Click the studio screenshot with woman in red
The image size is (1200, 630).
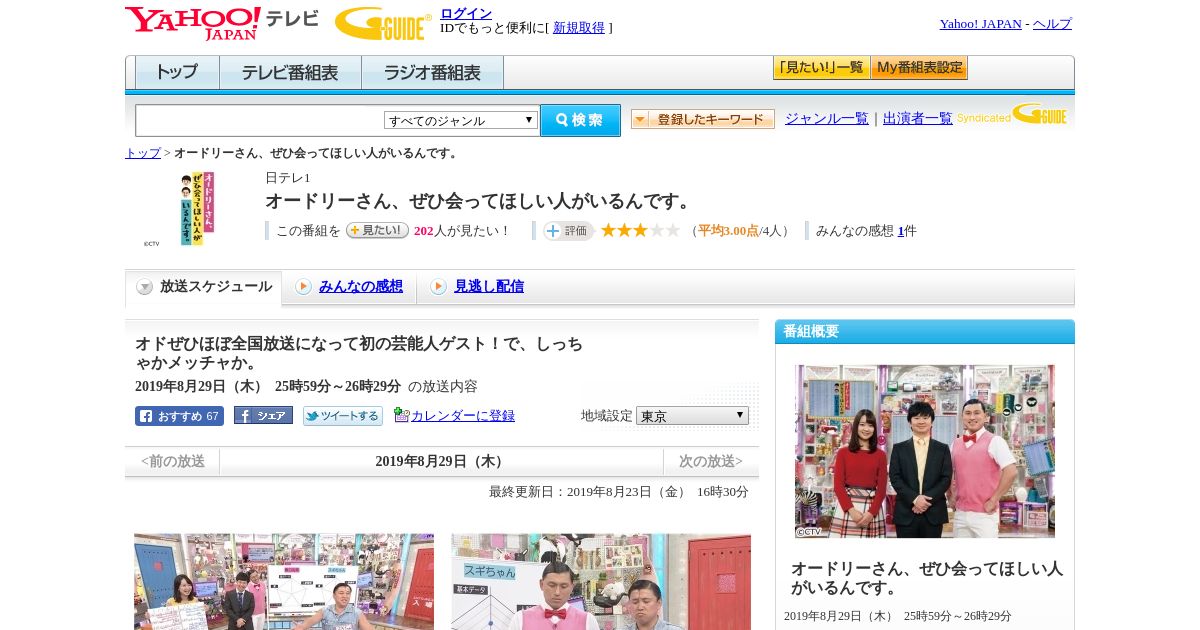(284, 581)
